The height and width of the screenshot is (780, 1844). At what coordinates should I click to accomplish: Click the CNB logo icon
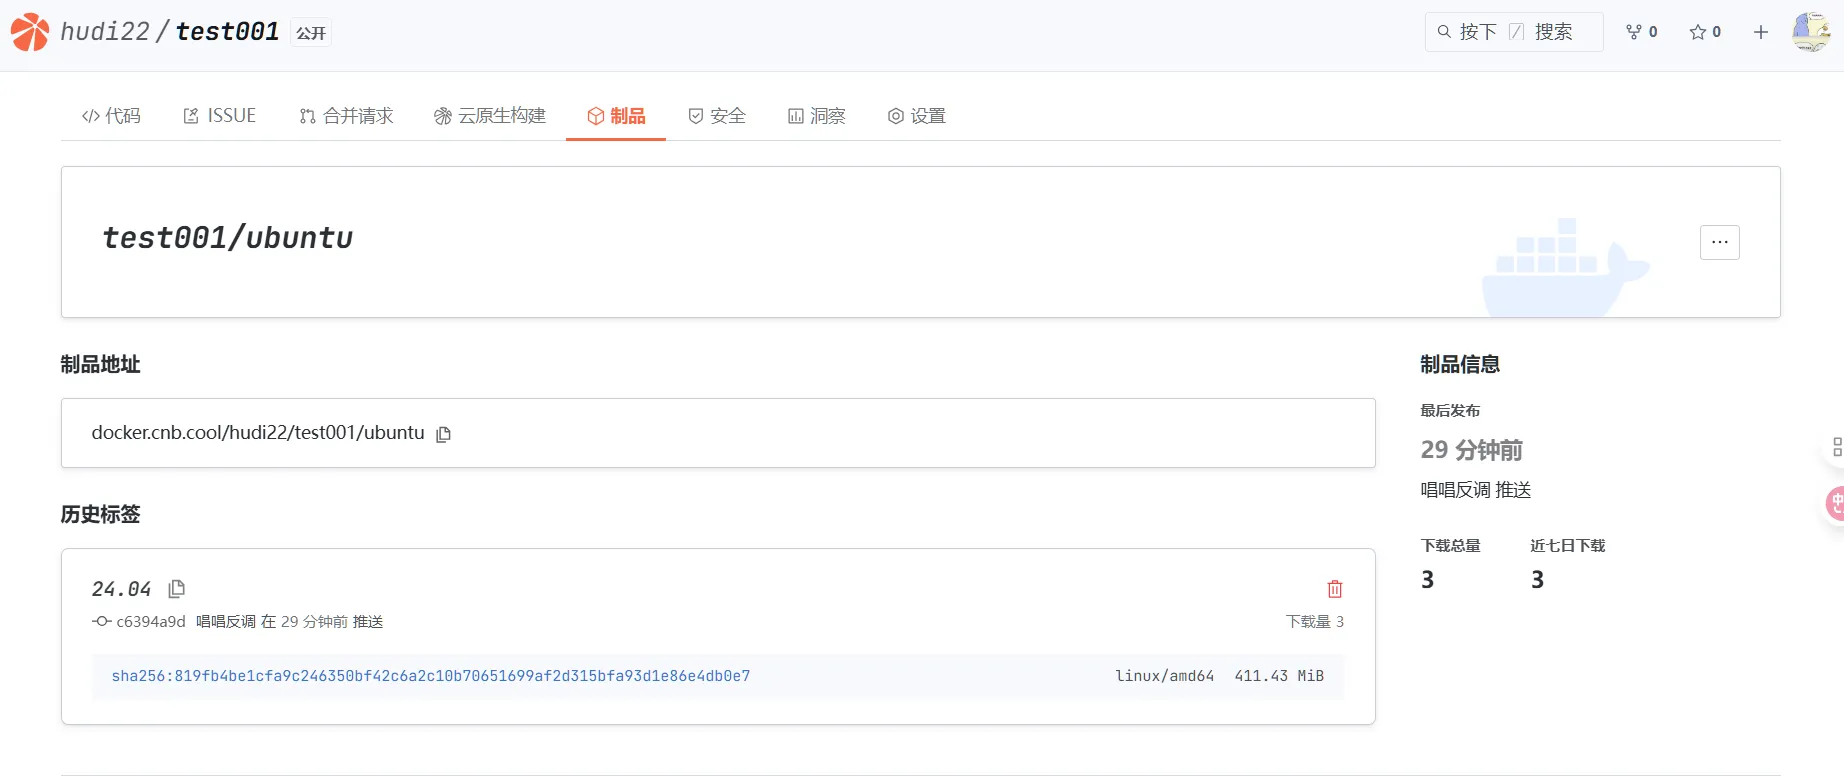click(30, 32)
